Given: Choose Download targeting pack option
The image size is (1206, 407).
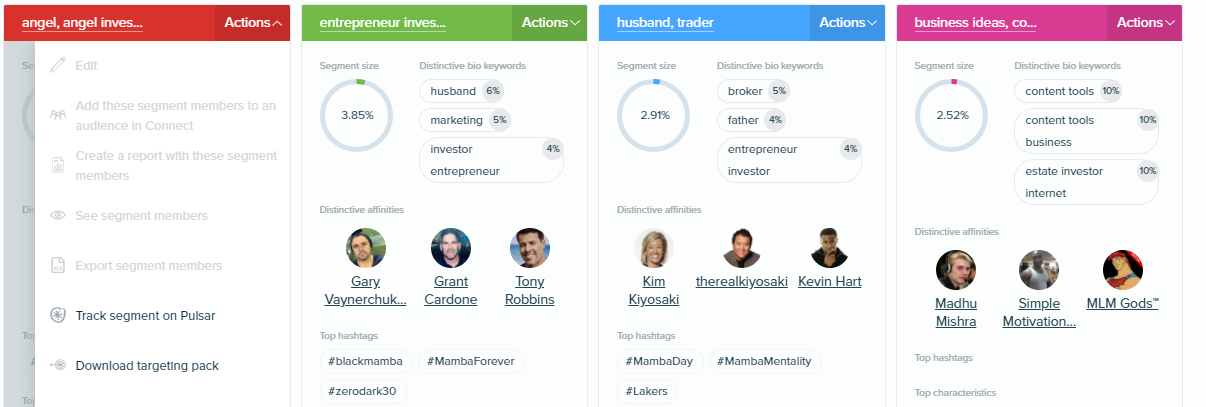Looking at the screenshot, I should coord(147,366).
